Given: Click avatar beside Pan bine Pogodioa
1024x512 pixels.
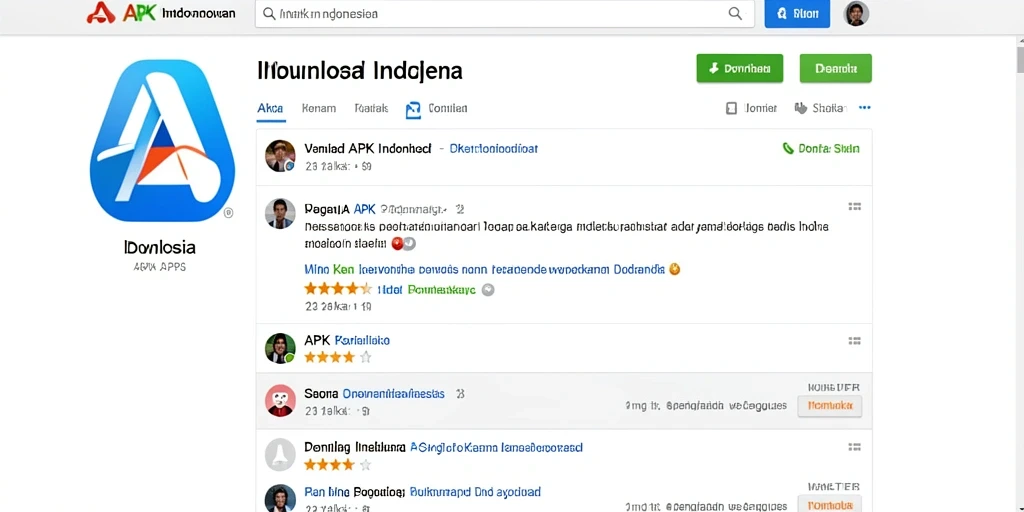Looking at the screenshot, I should [x=280, y=499].
